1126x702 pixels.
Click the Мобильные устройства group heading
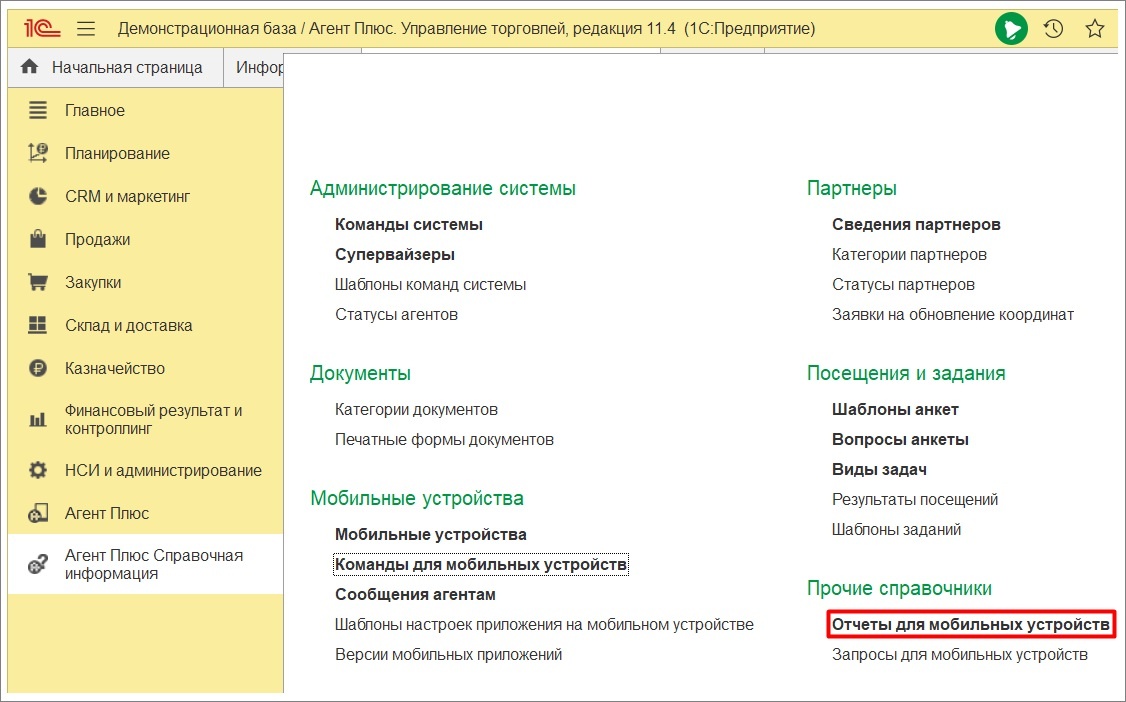(417, 499)
